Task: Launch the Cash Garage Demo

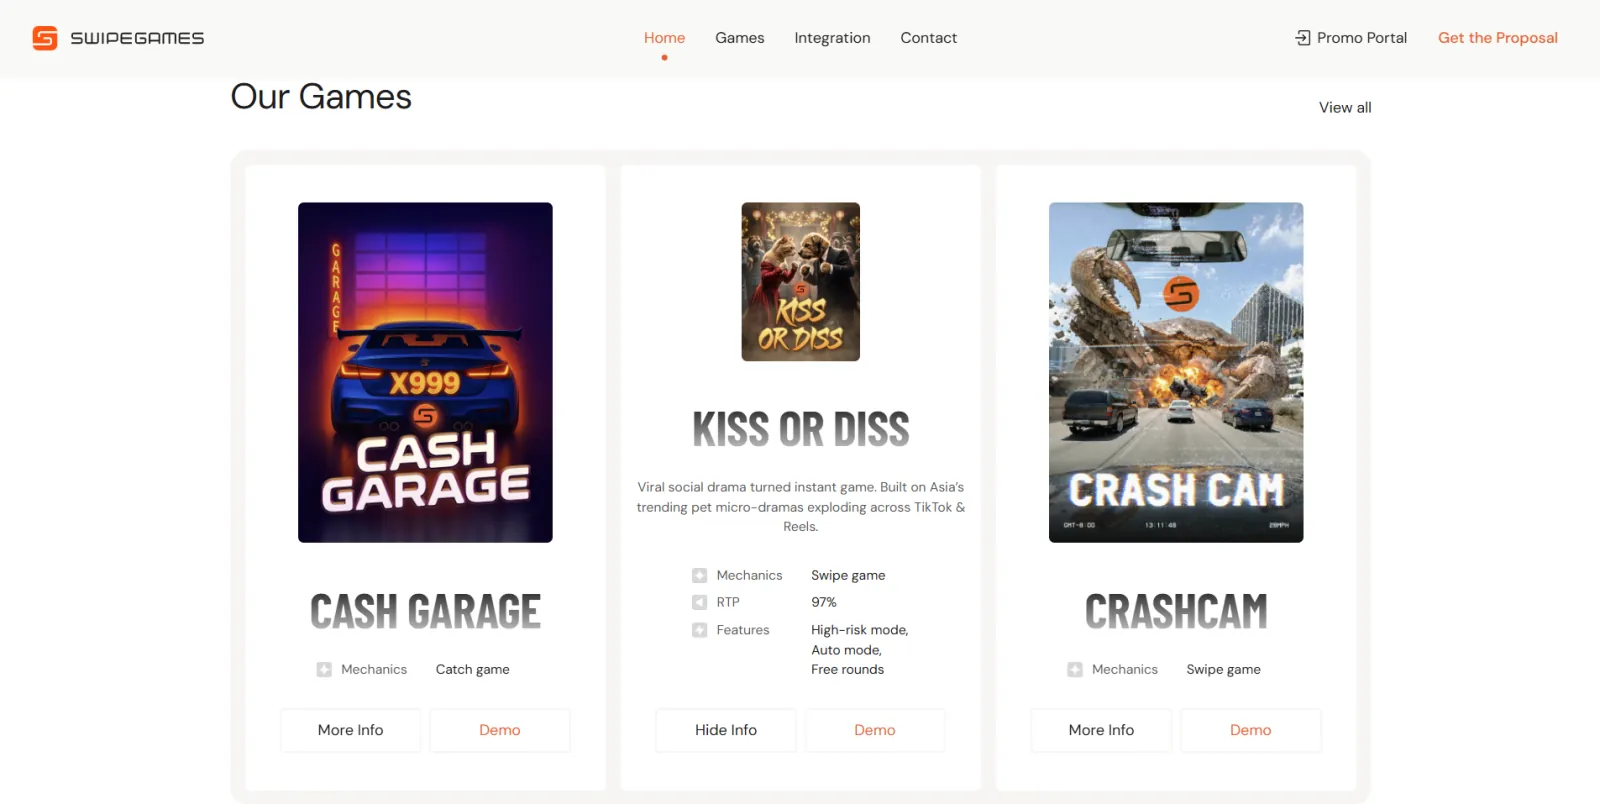Action: 500,730
